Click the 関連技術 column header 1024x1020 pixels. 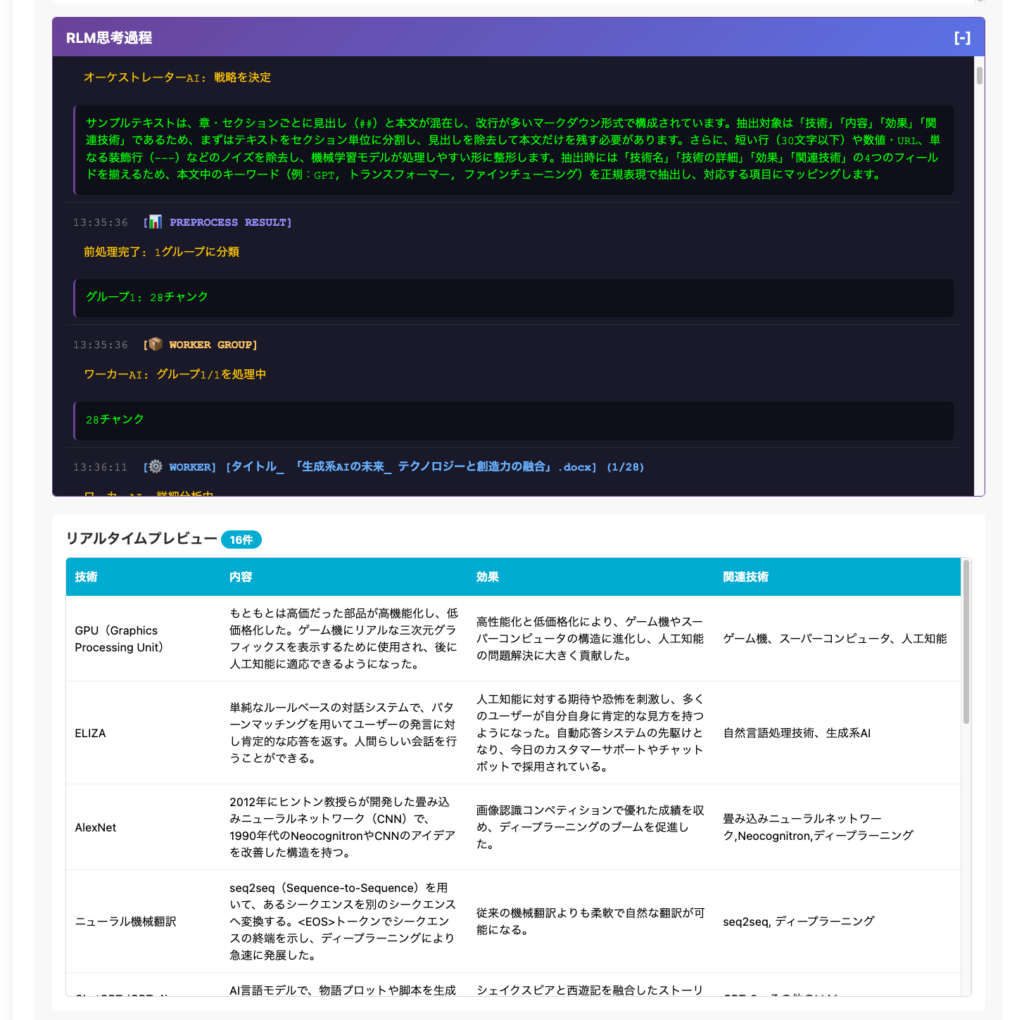(x=745, y=577)
